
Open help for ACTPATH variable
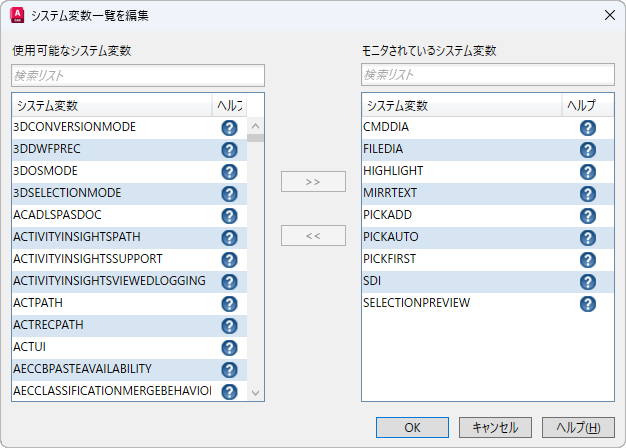coord(229,303)
